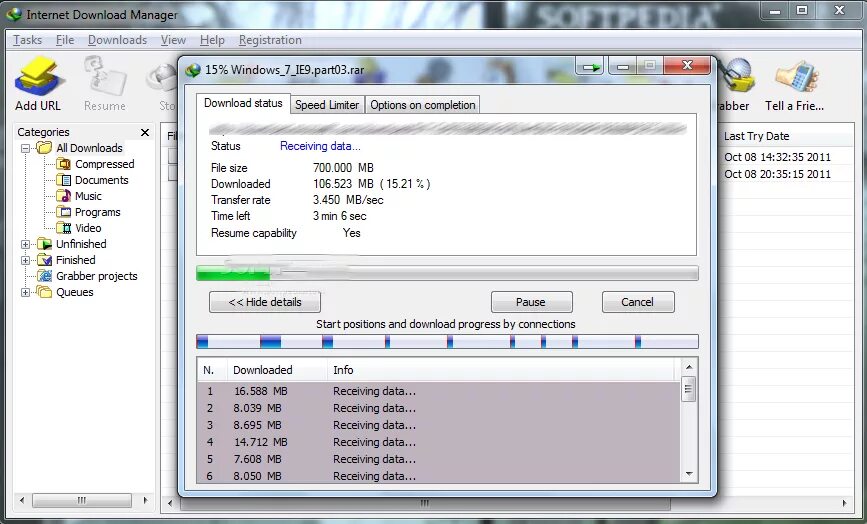867x524 pixels.
Task: Click the connections progress segment bar
Action: pyautogui.click(x=447, y=342)
